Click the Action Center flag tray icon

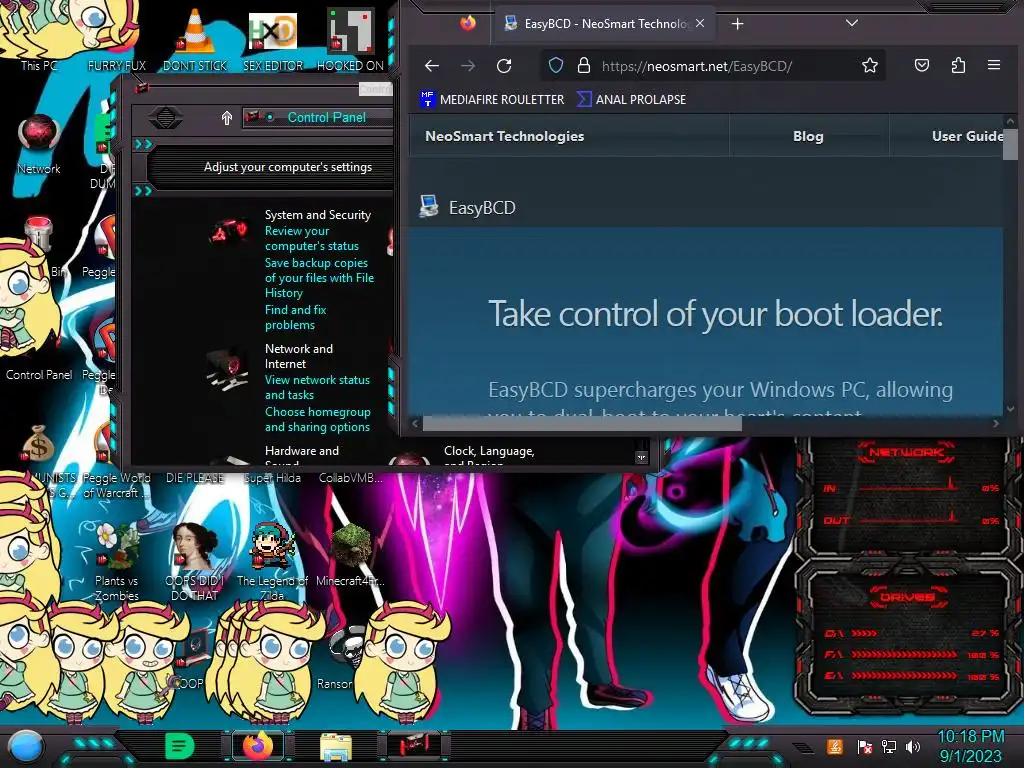point(864,746)
